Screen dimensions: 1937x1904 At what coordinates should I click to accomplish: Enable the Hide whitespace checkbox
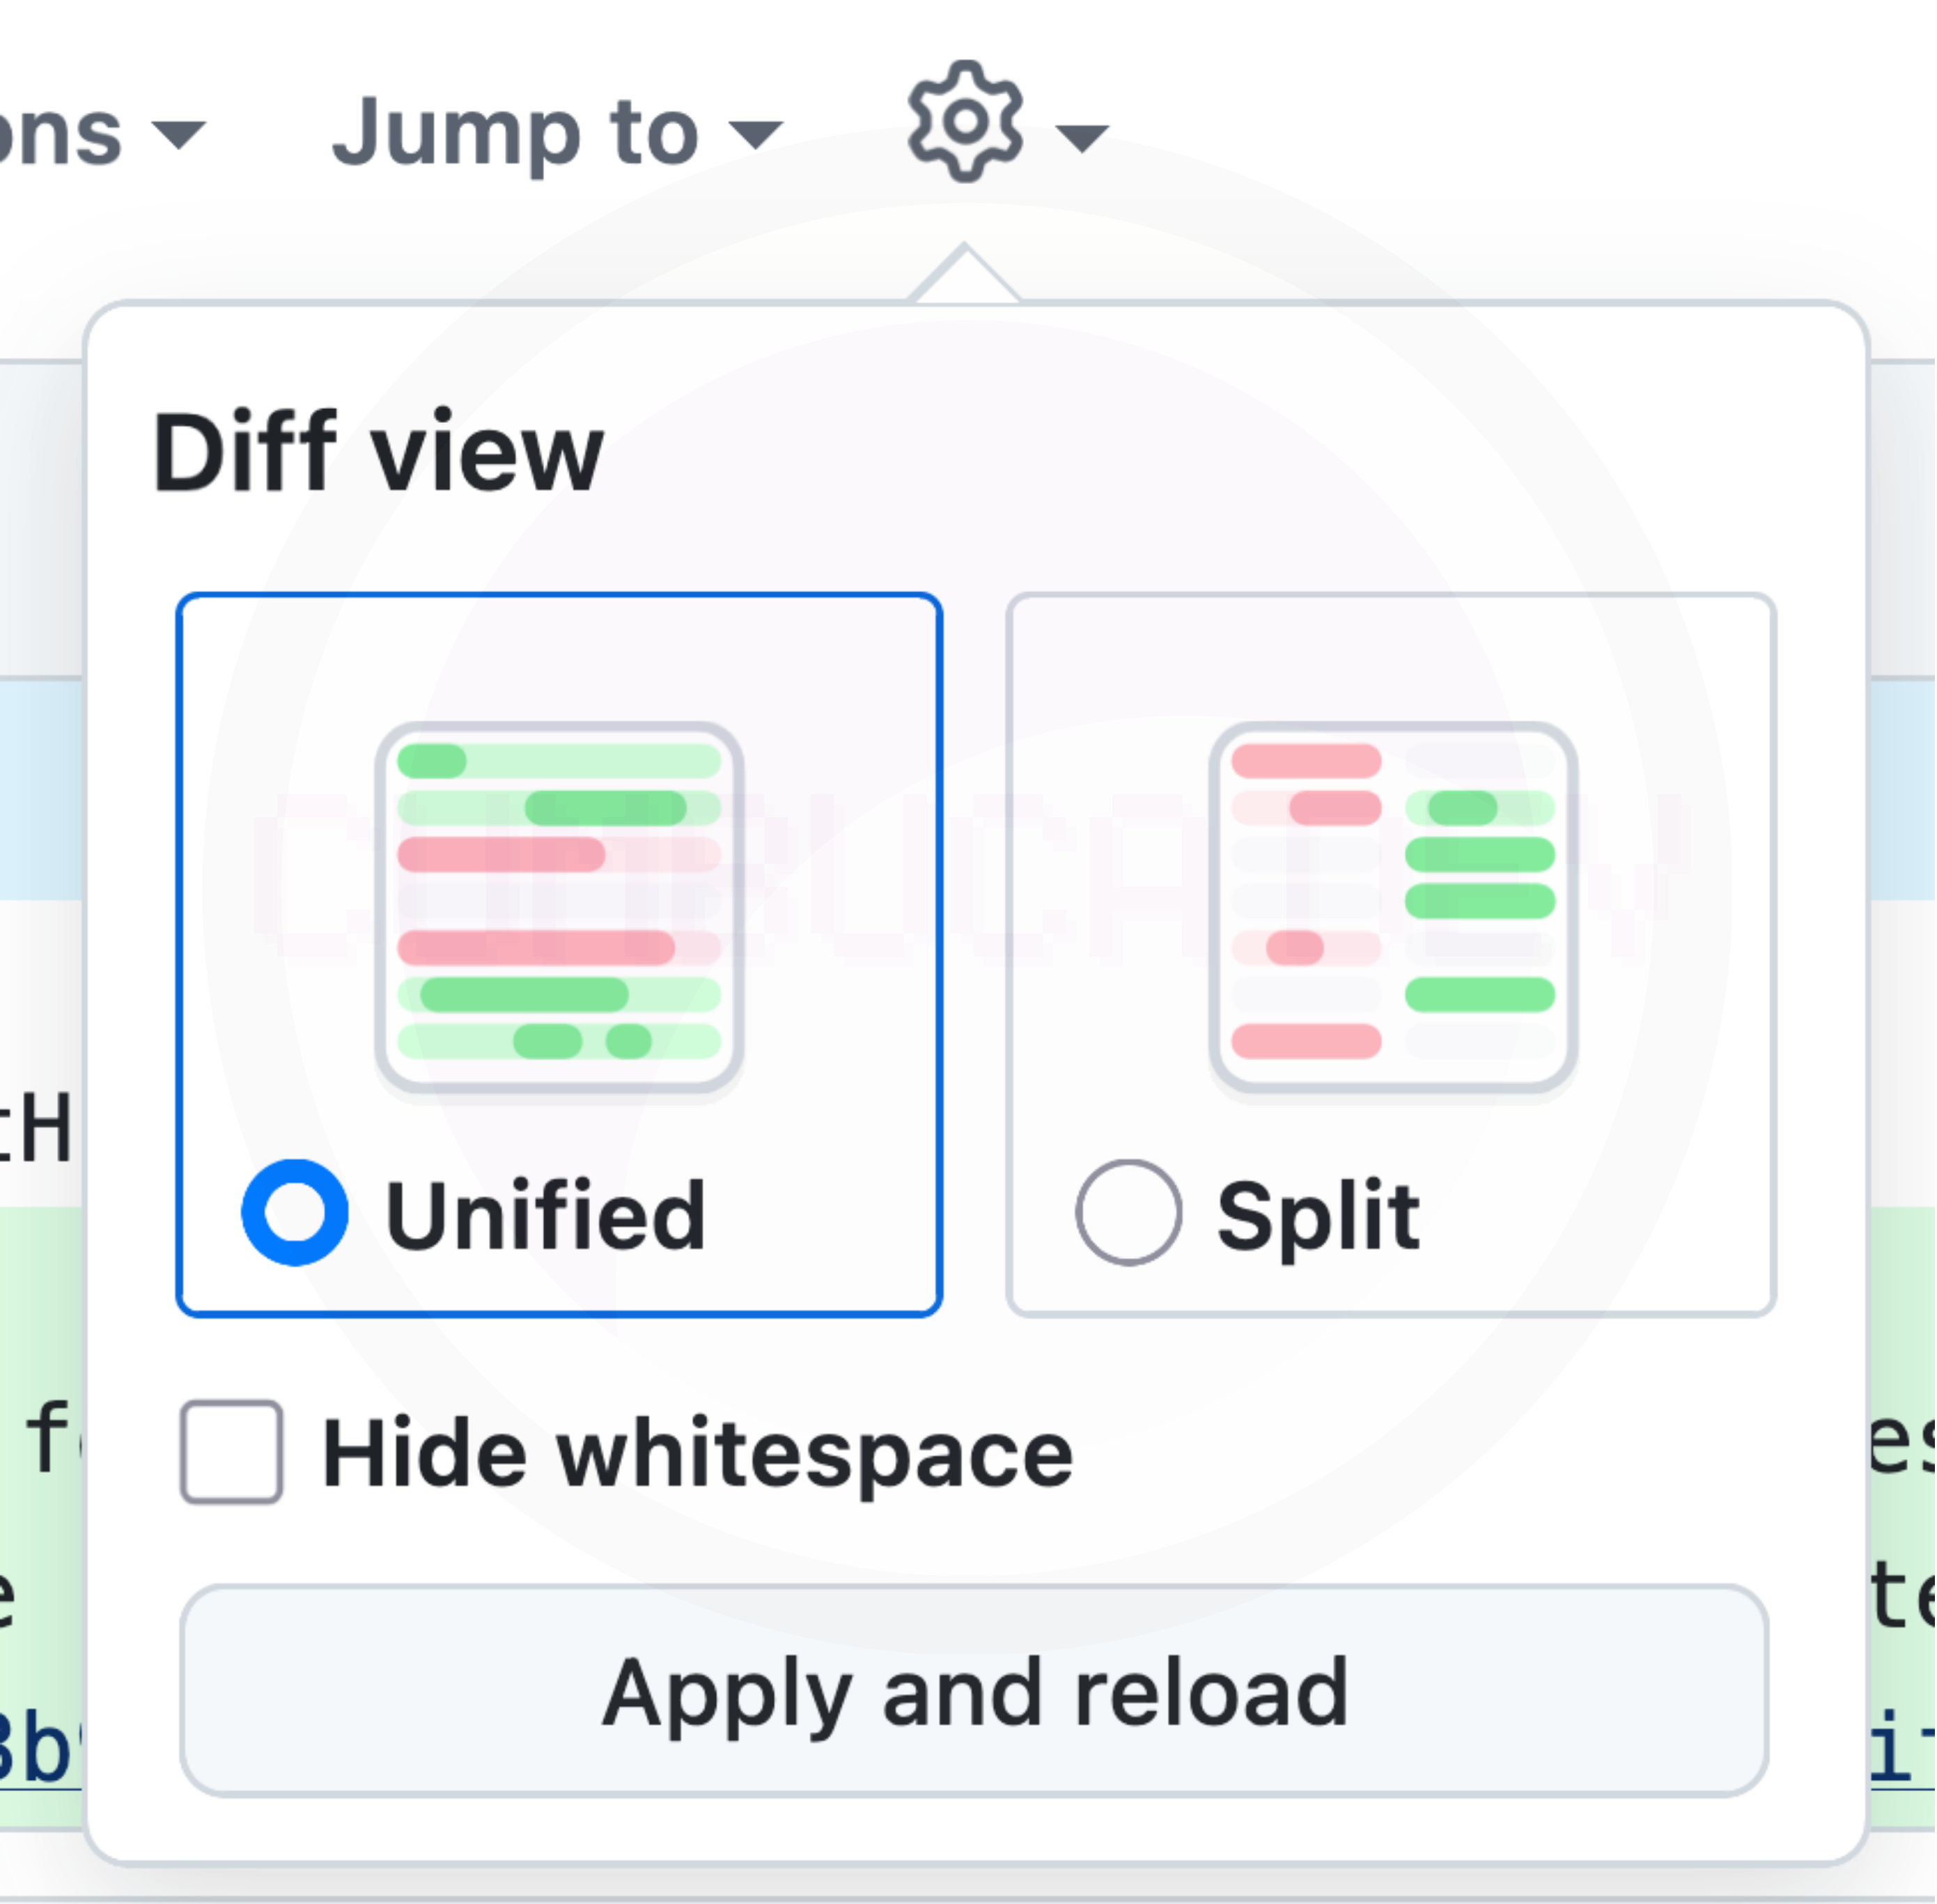coord(231,1452)
